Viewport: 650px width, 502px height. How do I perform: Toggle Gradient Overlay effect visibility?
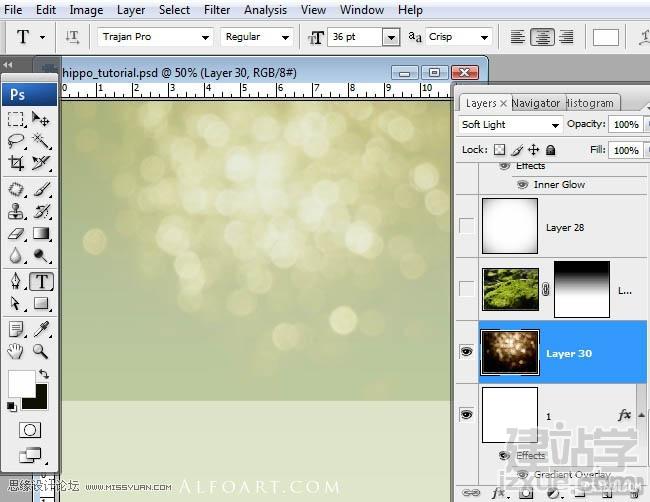(x=522, y=475)
